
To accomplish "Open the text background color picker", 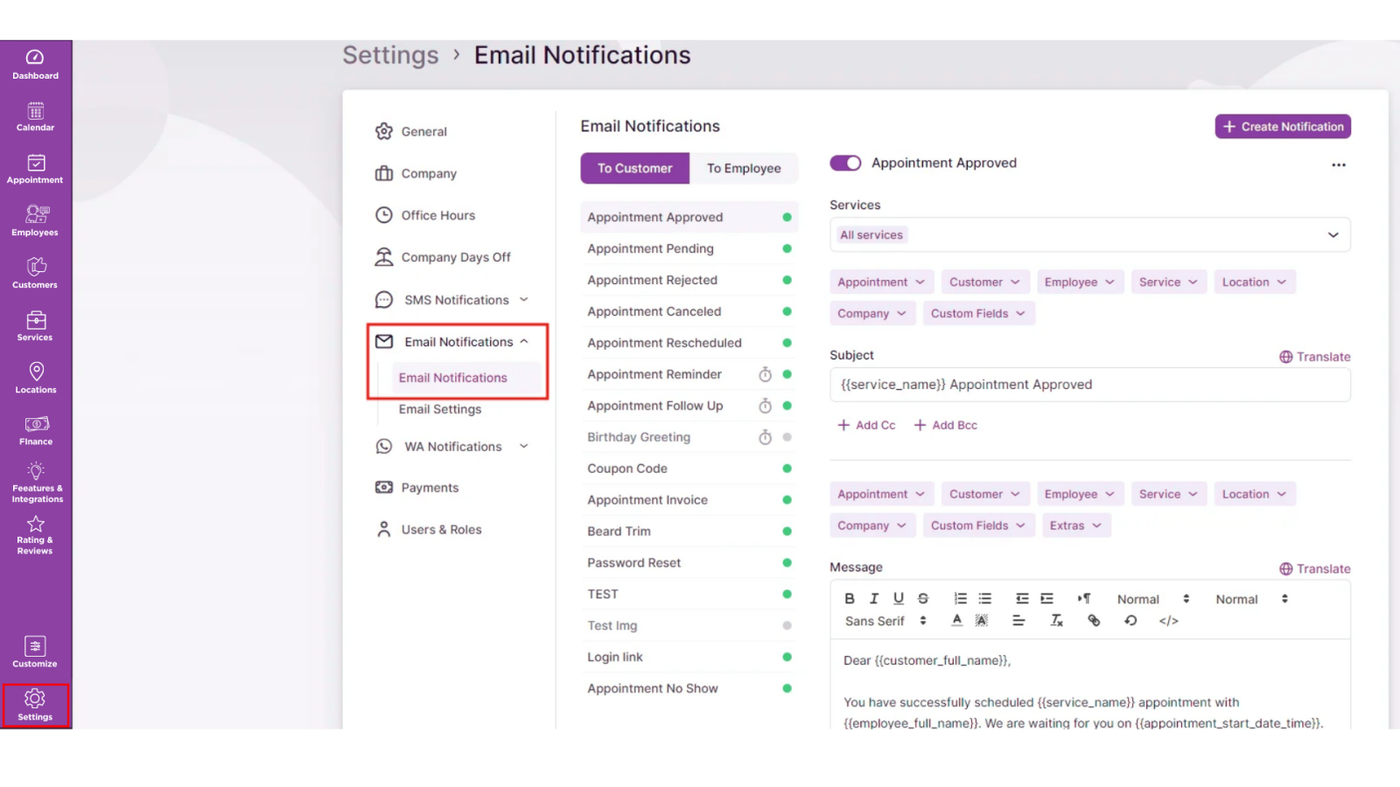I will [982, 621].
